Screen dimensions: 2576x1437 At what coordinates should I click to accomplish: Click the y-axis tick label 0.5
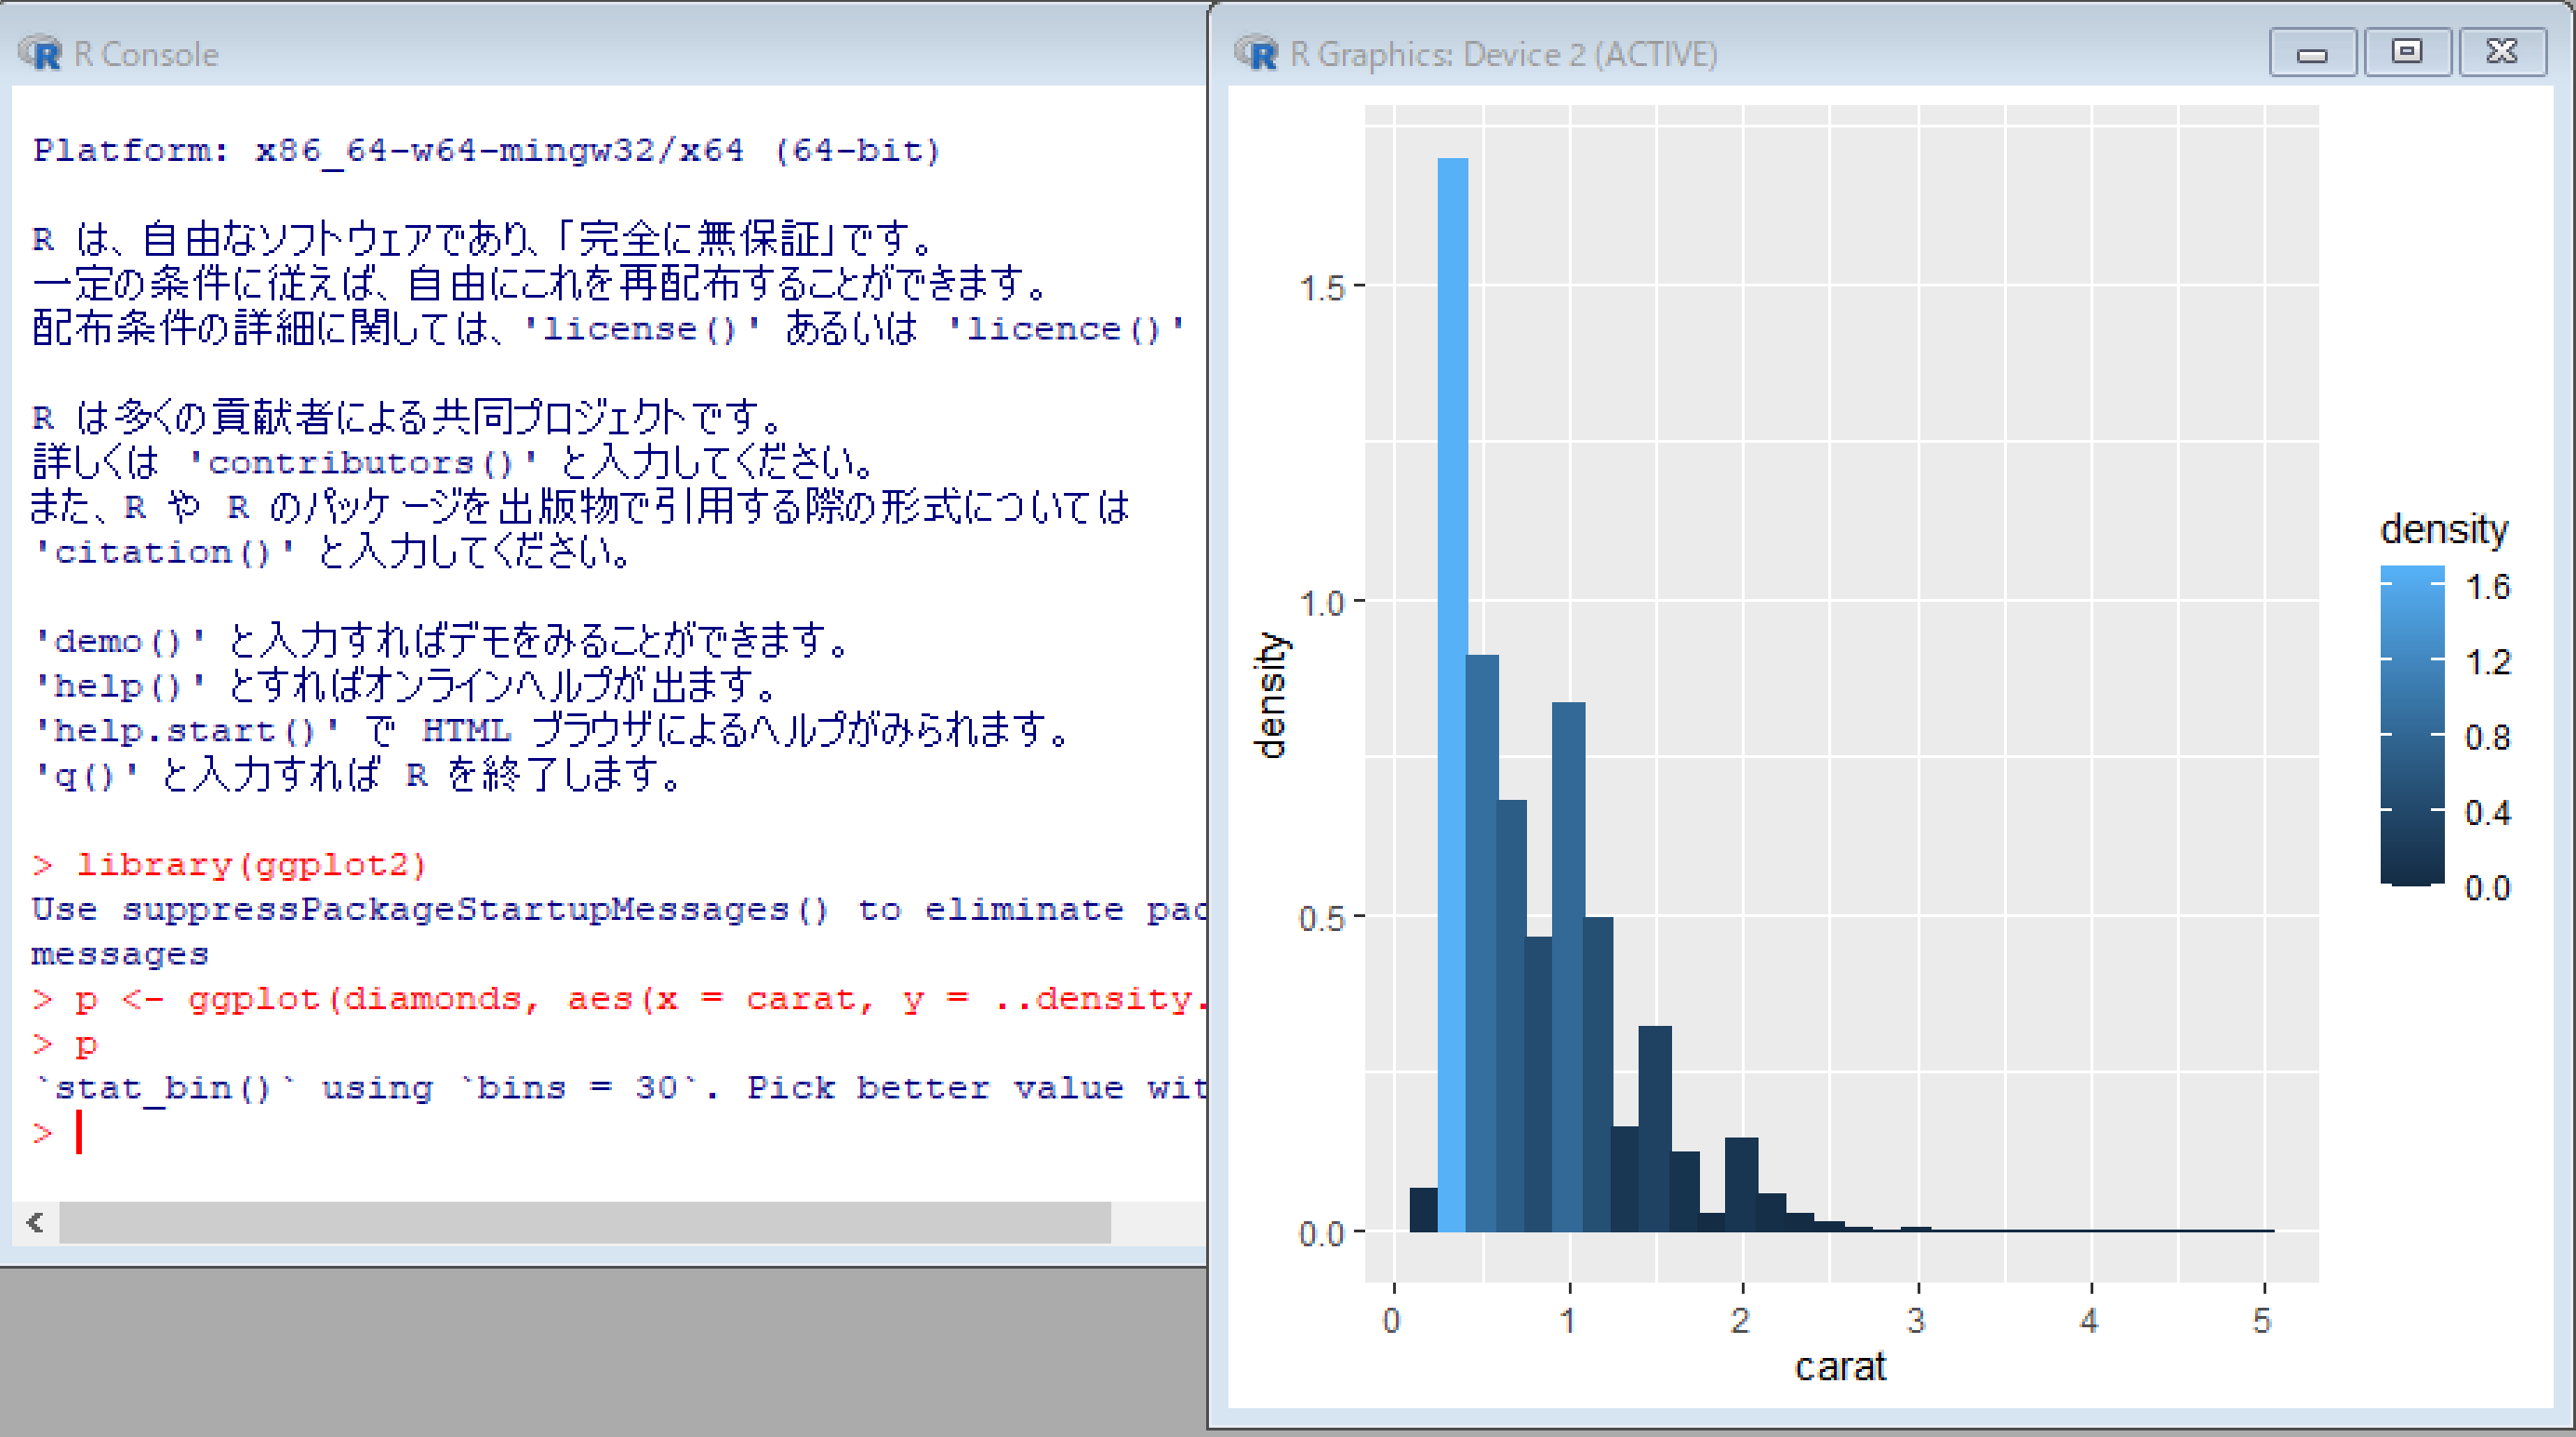pos(1321,918)
